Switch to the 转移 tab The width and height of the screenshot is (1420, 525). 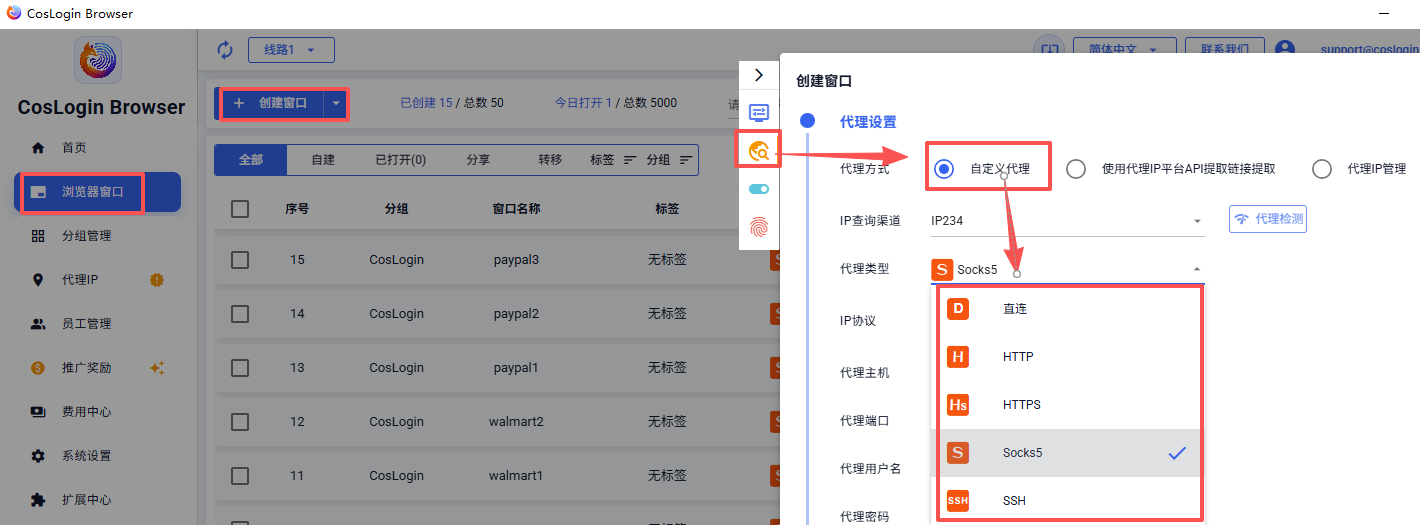tap(550, 160)
